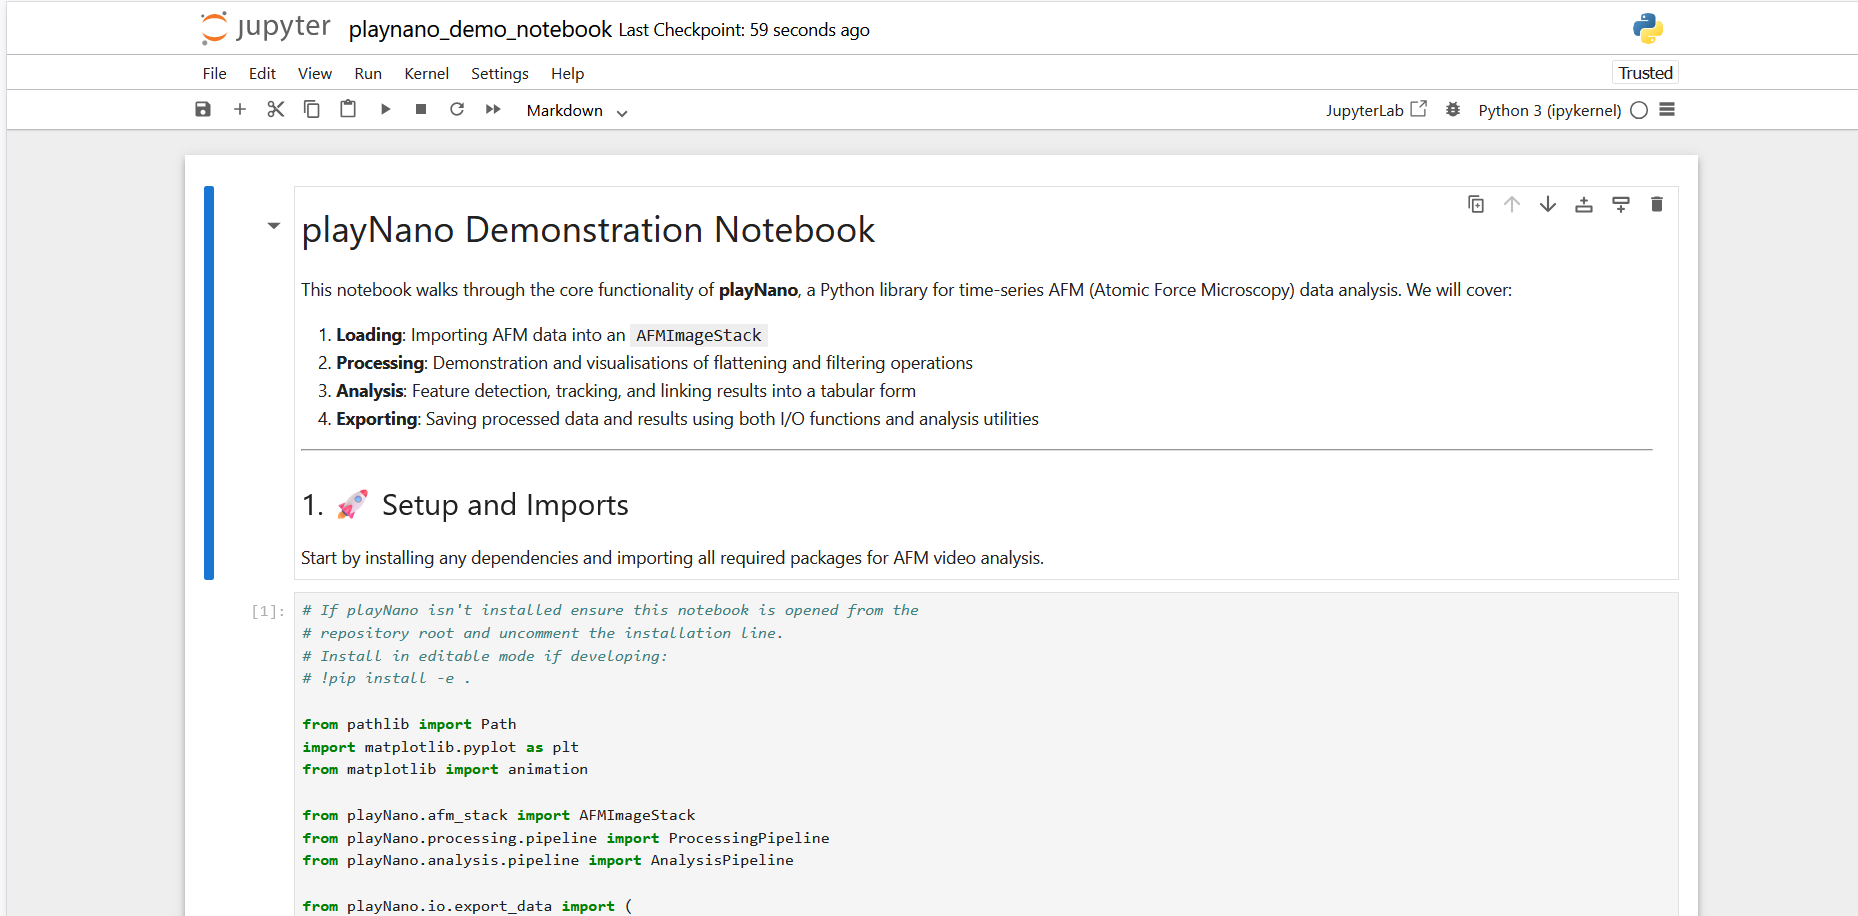This screenshot has height=916, width=1858.
Task: Interrupt the kernel with the stop icon
Action: 421,110
